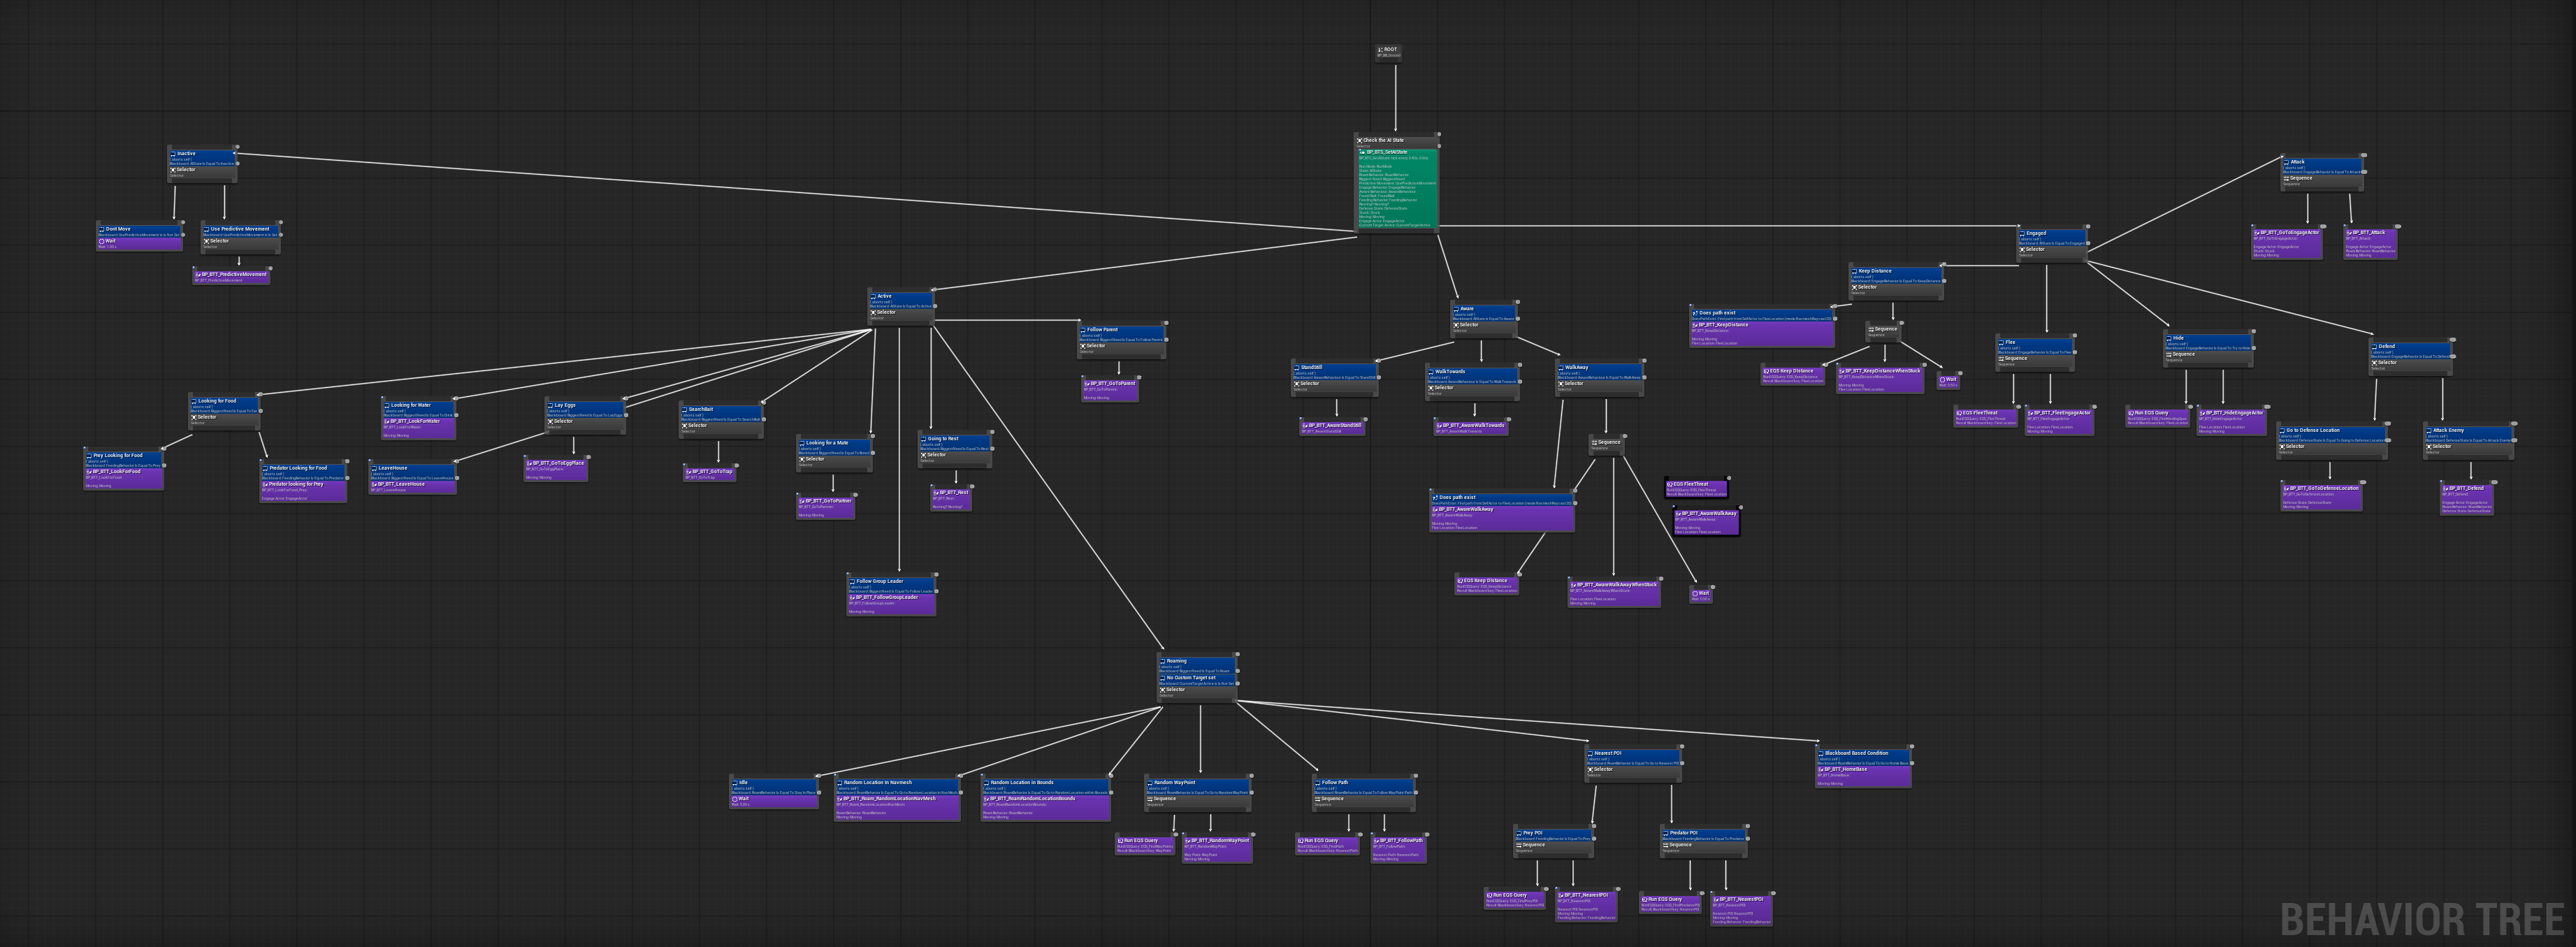Select the BP_BTT_GoToPartner task

(x=826, y=507)
